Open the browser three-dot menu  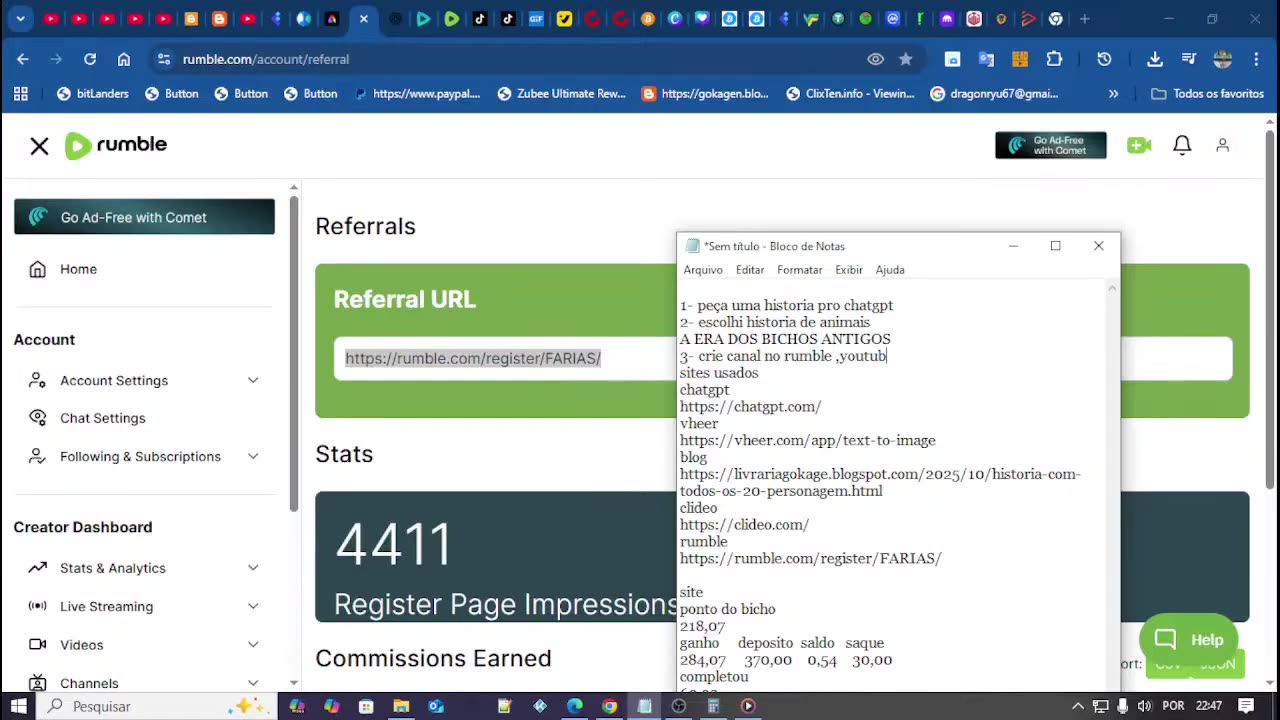tap(1256, 59)
